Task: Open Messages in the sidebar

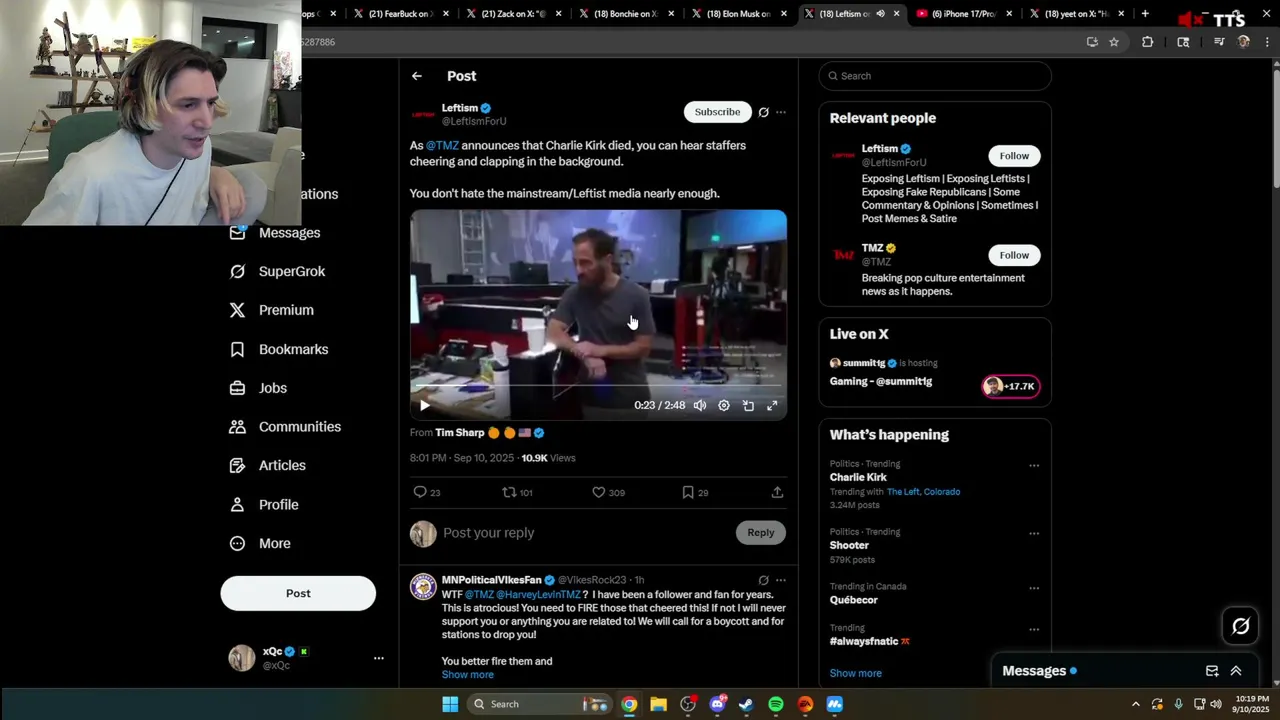Action: click(275, 233)
